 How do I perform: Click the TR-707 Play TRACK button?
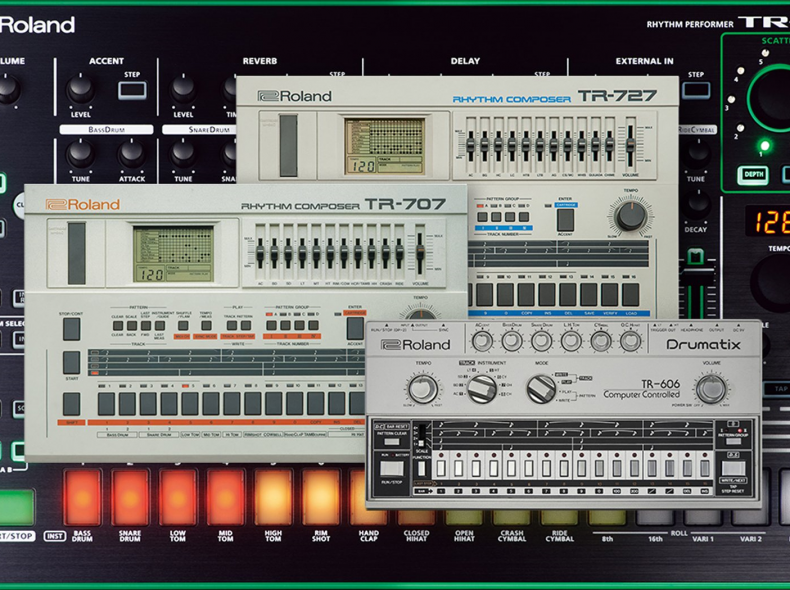click(x=232, y=325)
